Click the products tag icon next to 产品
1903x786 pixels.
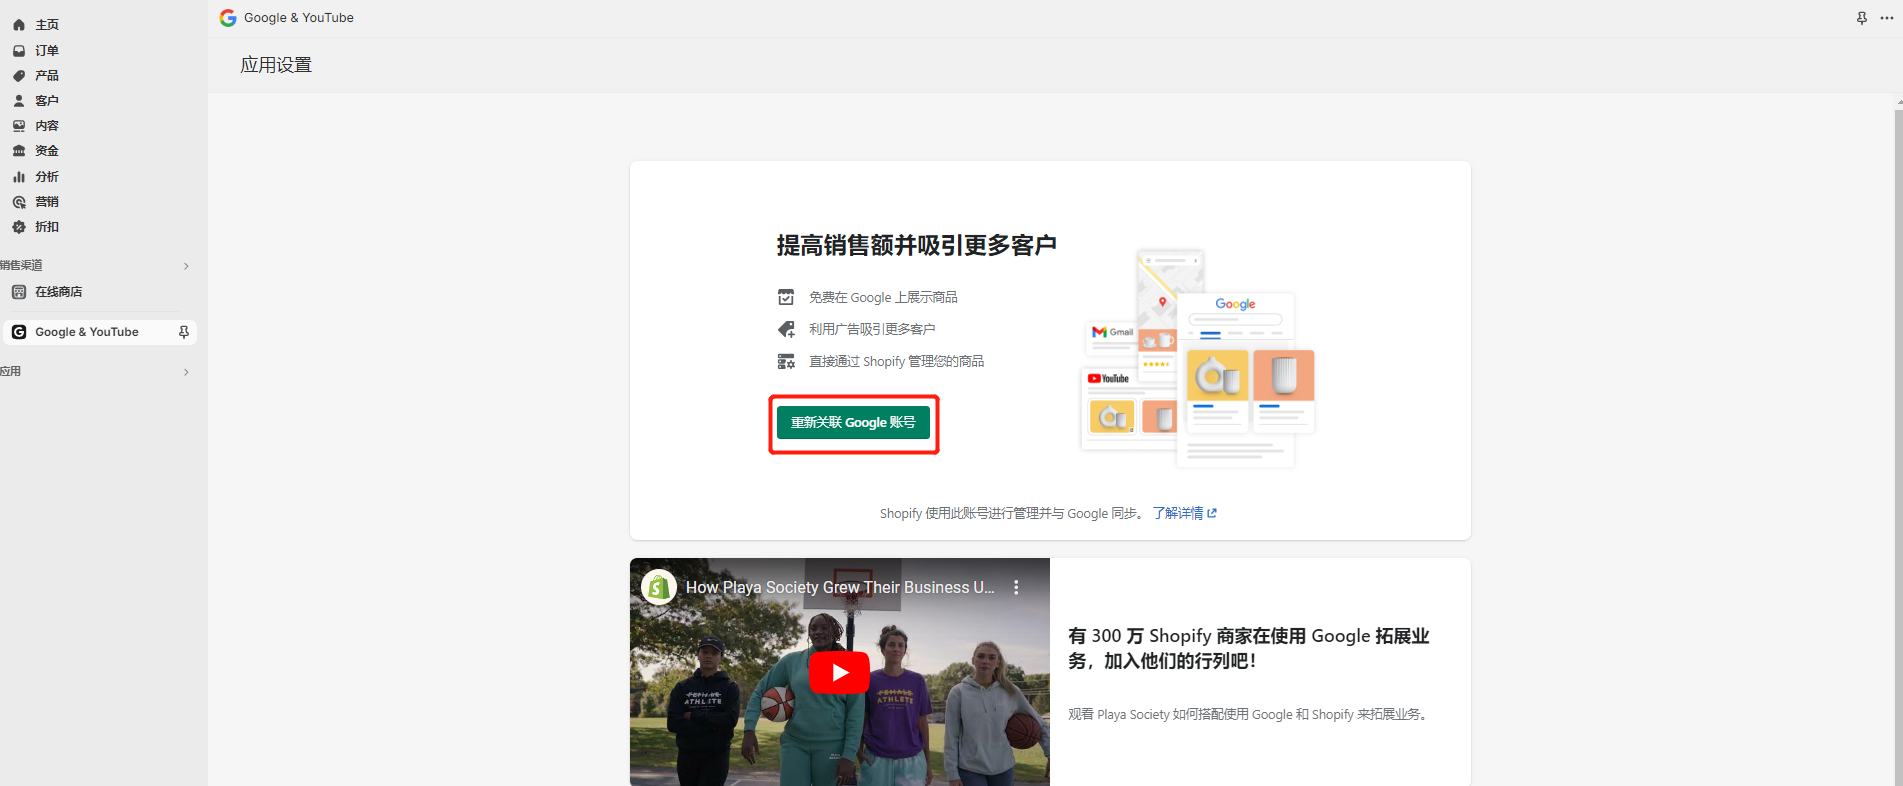coord(19,76)
